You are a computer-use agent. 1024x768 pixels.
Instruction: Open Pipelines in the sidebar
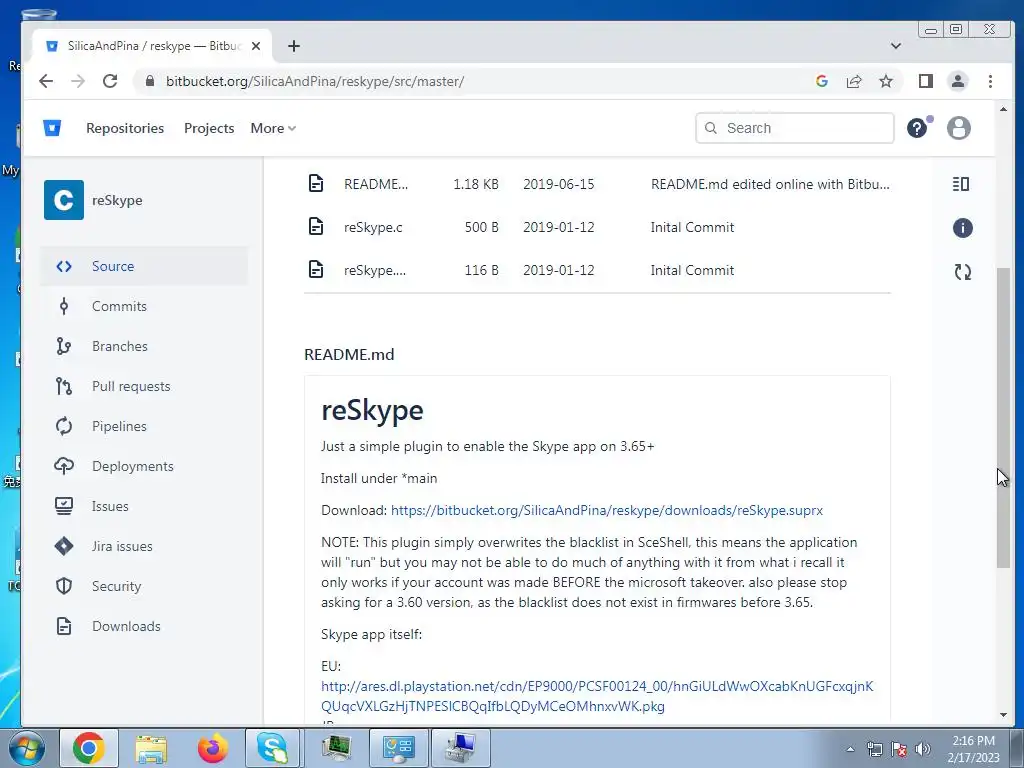point(144,426)
